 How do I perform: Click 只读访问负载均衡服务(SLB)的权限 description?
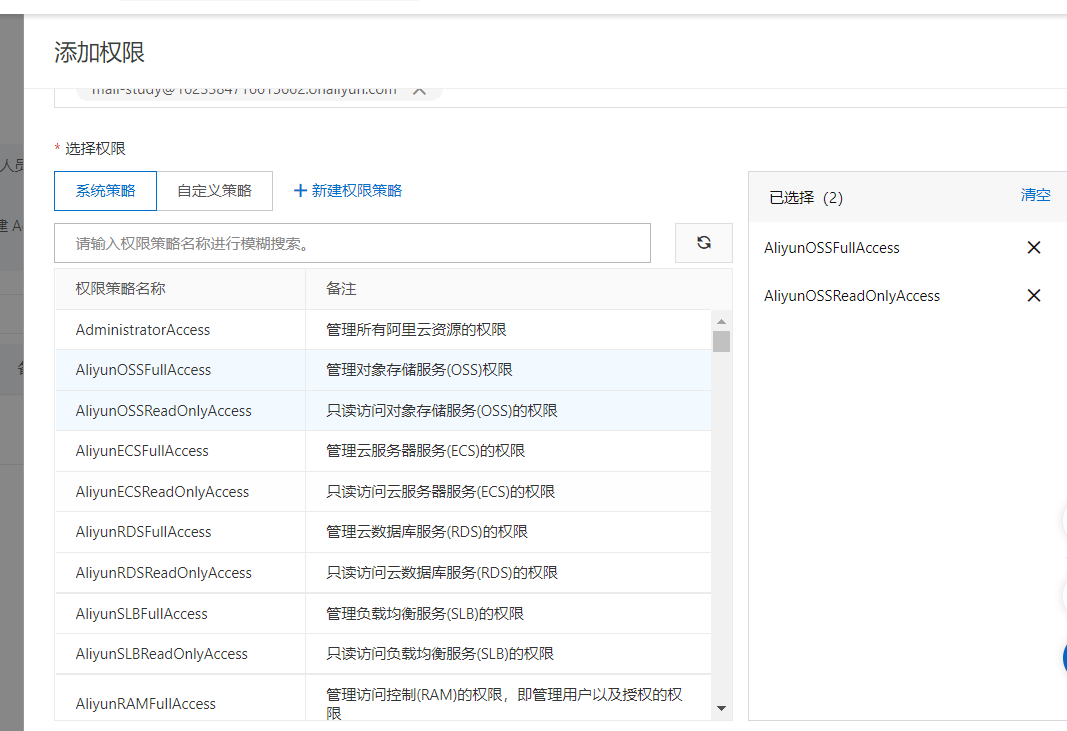pyautogui.click(x=440, y=653)
